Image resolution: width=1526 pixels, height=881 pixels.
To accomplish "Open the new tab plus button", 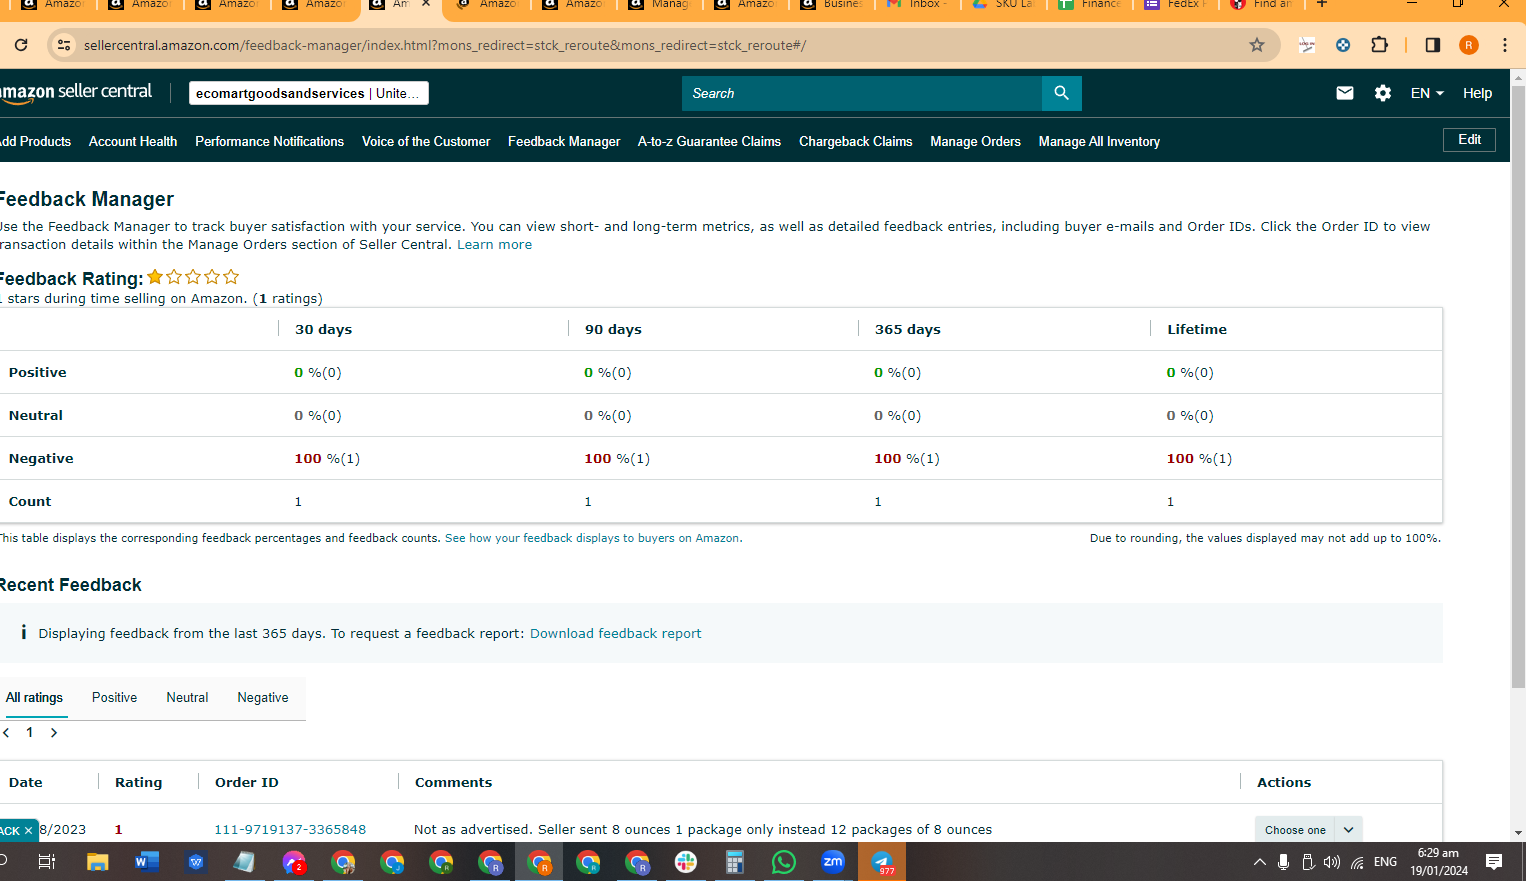I will pos(1322,4).
